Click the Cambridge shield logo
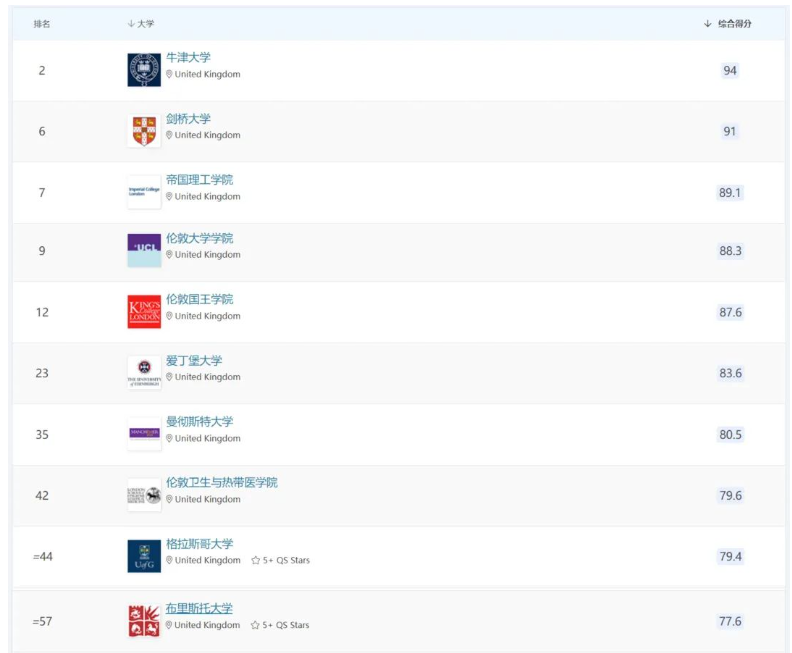Screen dimensions: 792x653 [144, 131]
